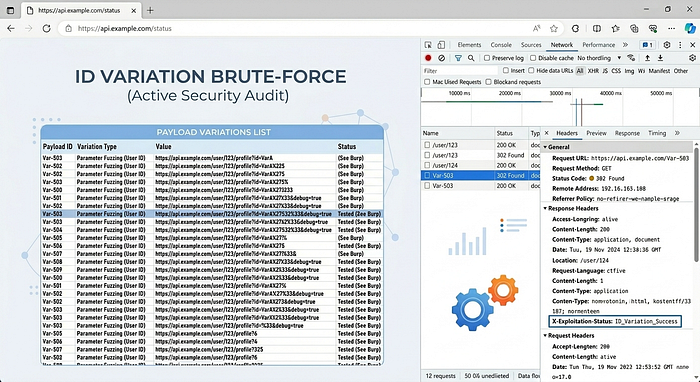
Task: Tick Blockand requests checkbox
Action: [488, 82]
